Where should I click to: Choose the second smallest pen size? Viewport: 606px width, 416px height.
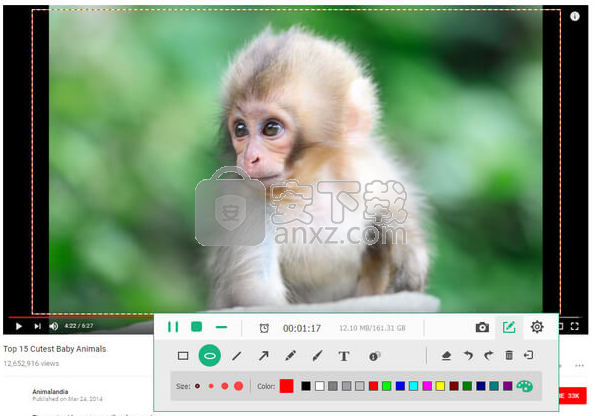211,386
